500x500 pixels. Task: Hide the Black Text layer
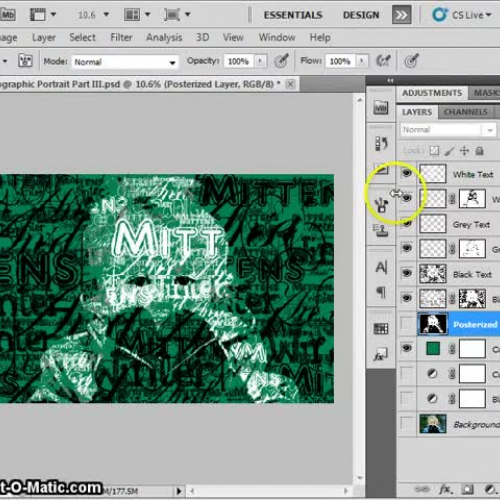[407, 273]
